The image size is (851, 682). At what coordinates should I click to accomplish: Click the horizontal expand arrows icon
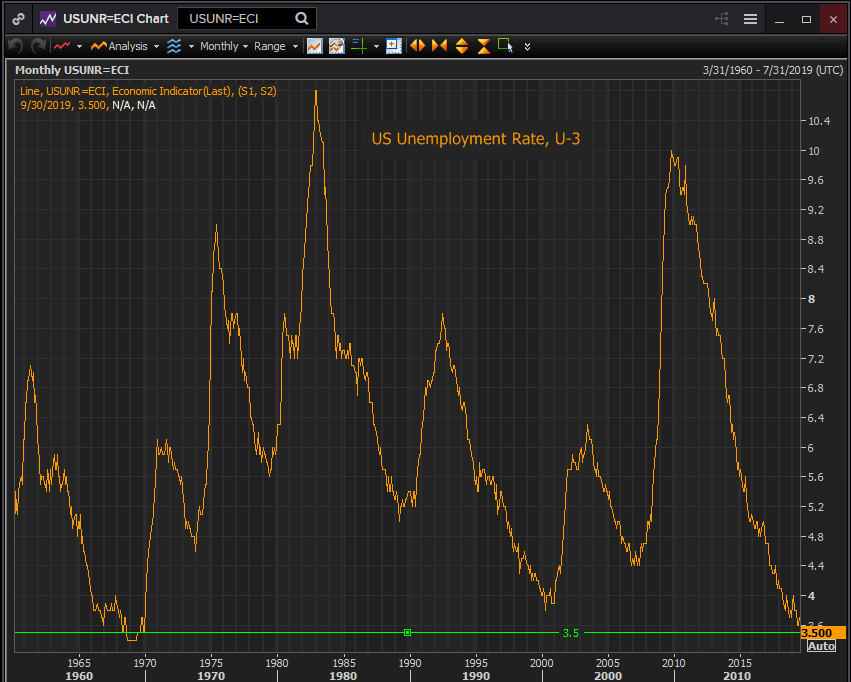coord(417,46)
